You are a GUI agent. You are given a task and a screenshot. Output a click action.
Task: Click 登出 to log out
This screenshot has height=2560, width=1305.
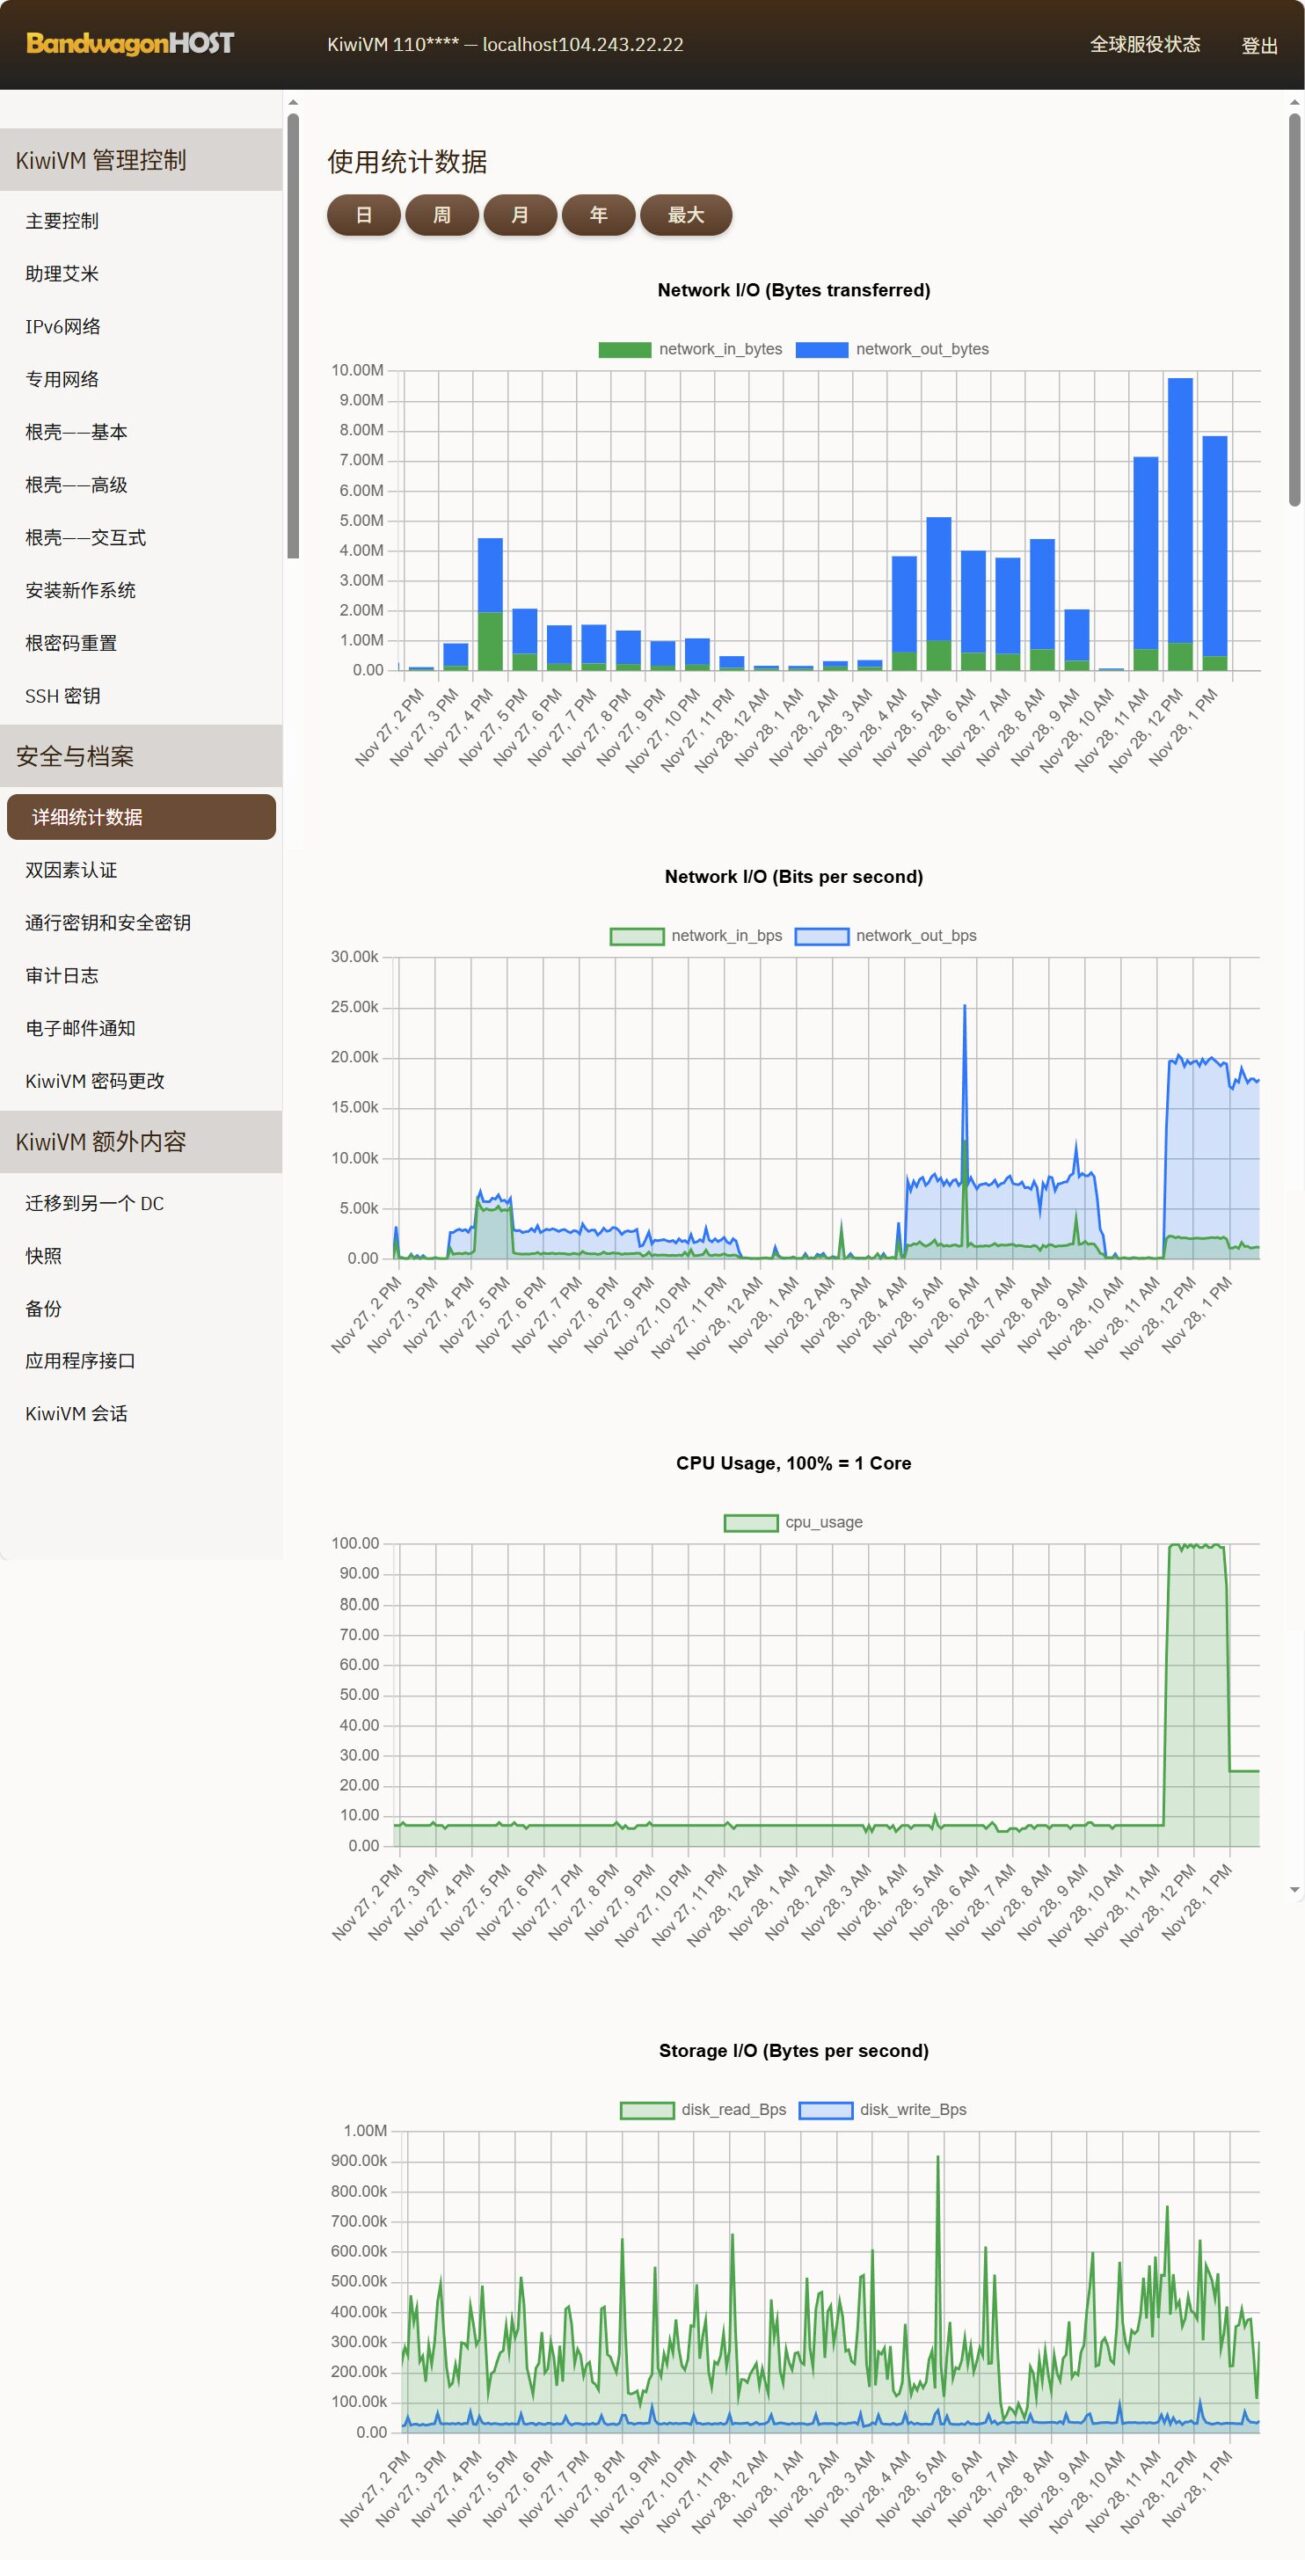click(x=1259, y=46)
